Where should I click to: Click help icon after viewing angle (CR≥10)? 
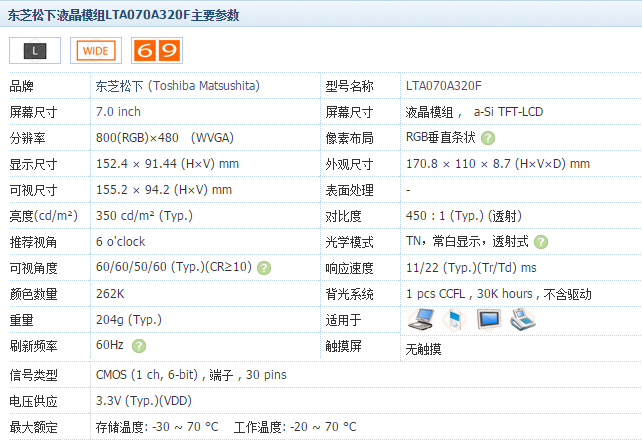pyautogui.click(x=264, y=268)
